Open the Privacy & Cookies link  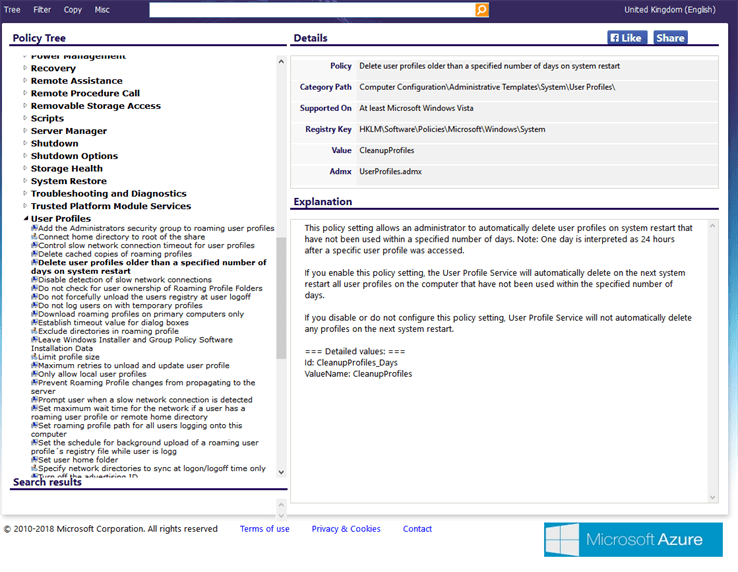pyautogui.click(x=346, y=529)
